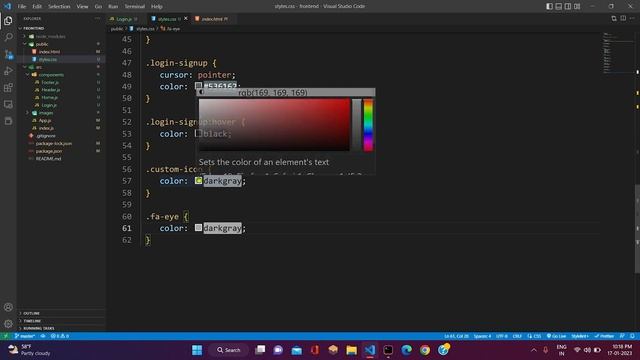The height and width of the screenshot is (360, 640).
Task: Switch to the index.html editor tab
Action: (214, 19)
